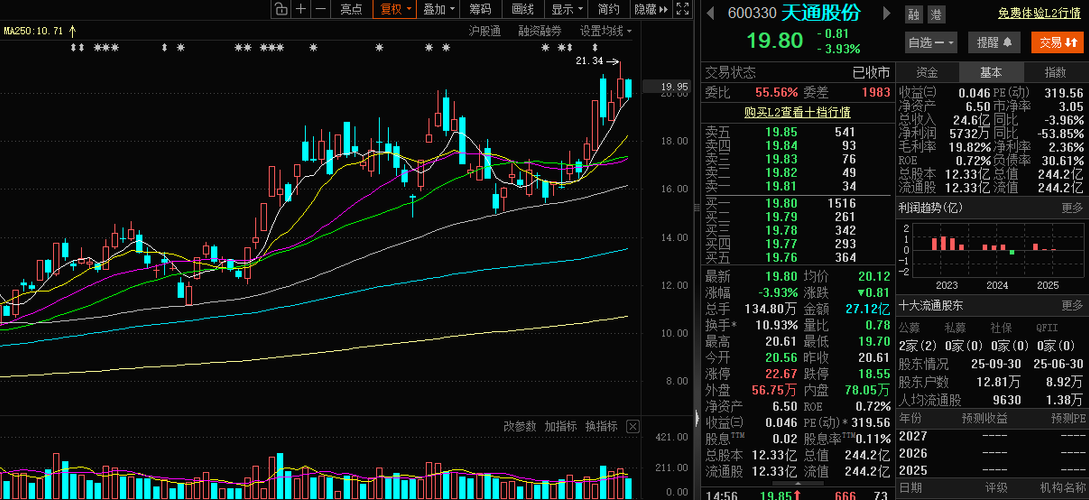Click the 跌停 value 18.55
Screen dimensions: 1089x500
pos(874,374)
